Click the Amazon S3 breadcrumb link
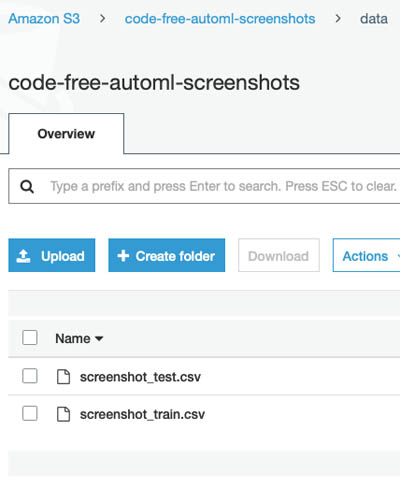This screenshot has height=488, width=400. (44, 19)
